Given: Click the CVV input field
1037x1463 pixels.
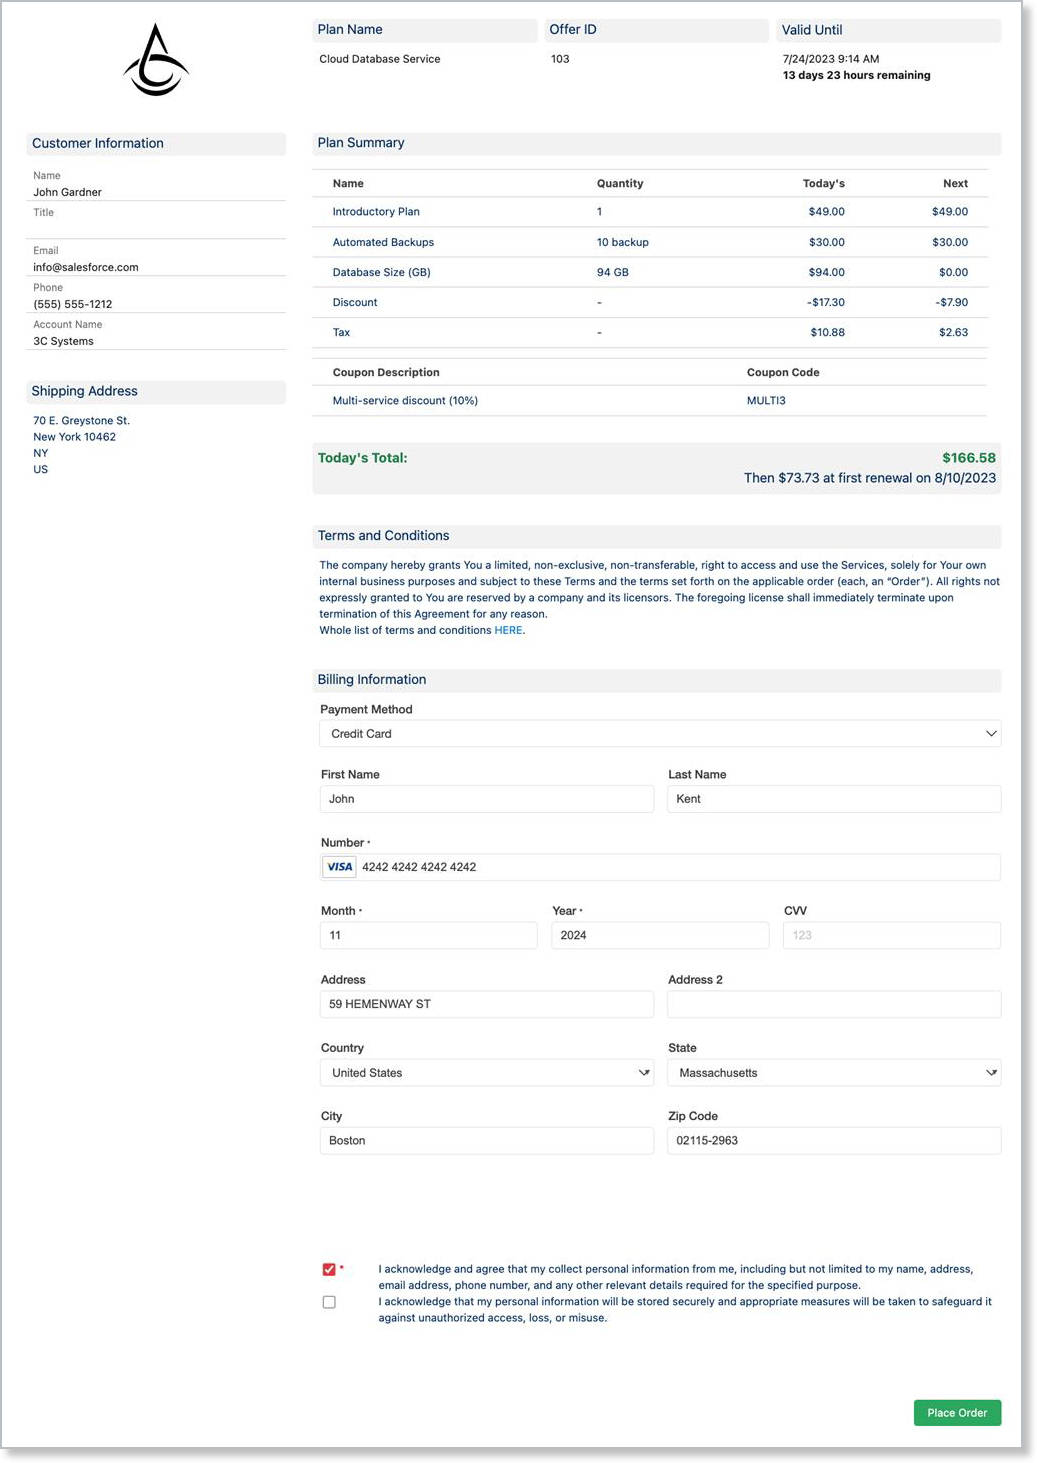Looking at the screenshot, I should [x=891, y=934].
